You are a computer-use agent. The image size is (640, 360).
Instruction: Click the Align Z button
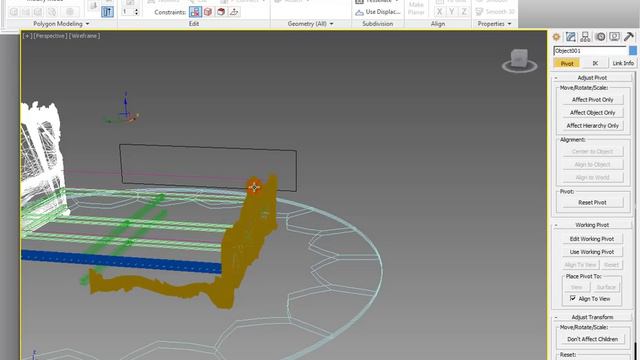pyautogui.click(x=464, y=12)
